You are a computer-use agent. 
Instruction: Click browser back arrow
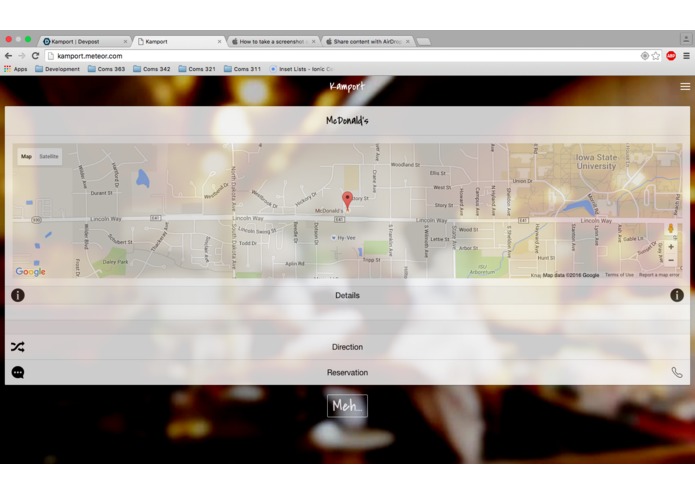[x=8, y=56]
